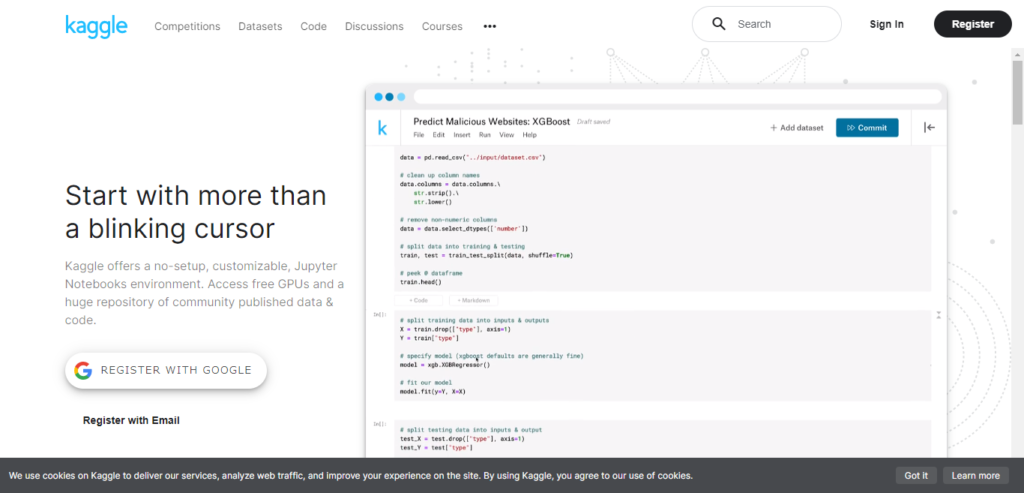Open the Datasets page
Viewport: 1024px width, 493px height.
point(260,27)
